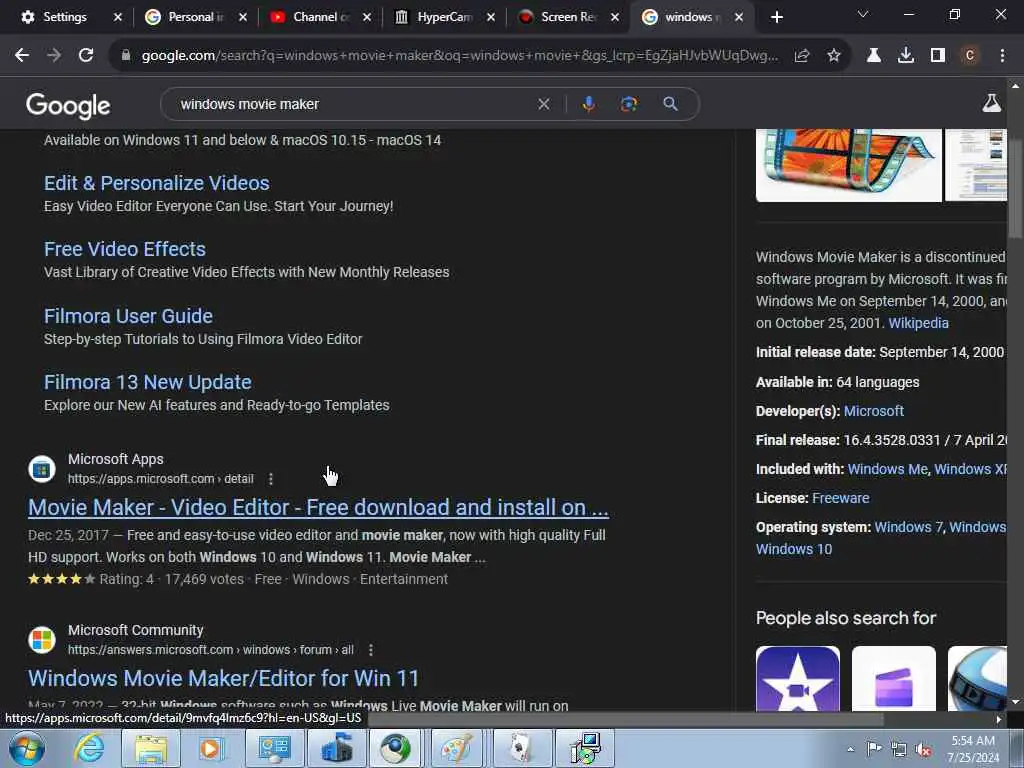Open Chrome downloads icon
Viewport: 1024px width, 768px height.
(x=906, y=56)
